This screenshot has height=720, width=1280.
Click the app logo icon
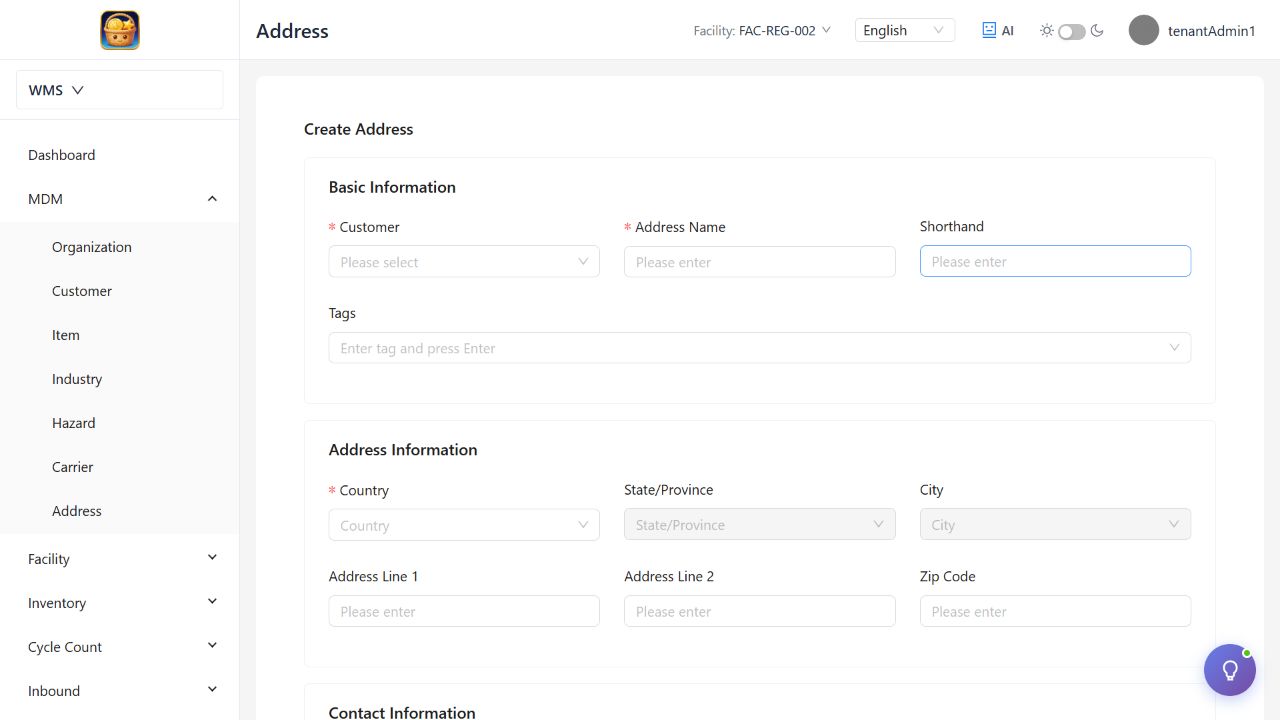(120, 30)
